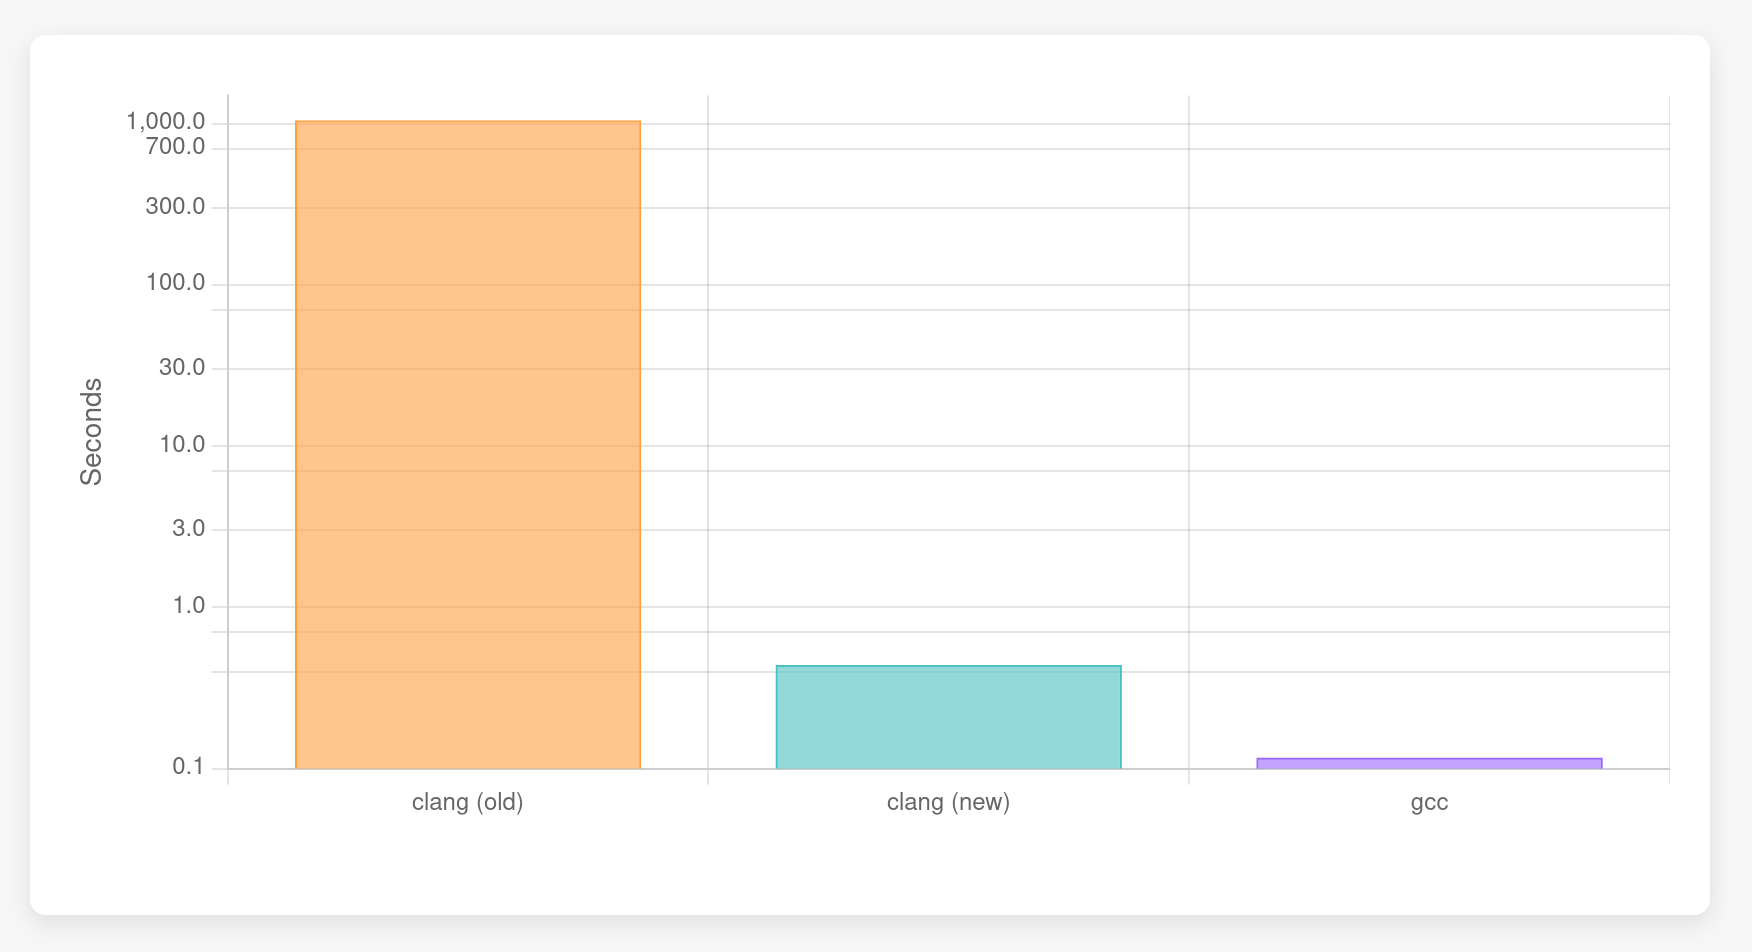1752x952 pixels.
Task: Click empty plot area above clang (new) bar
Action: (948, 400)
